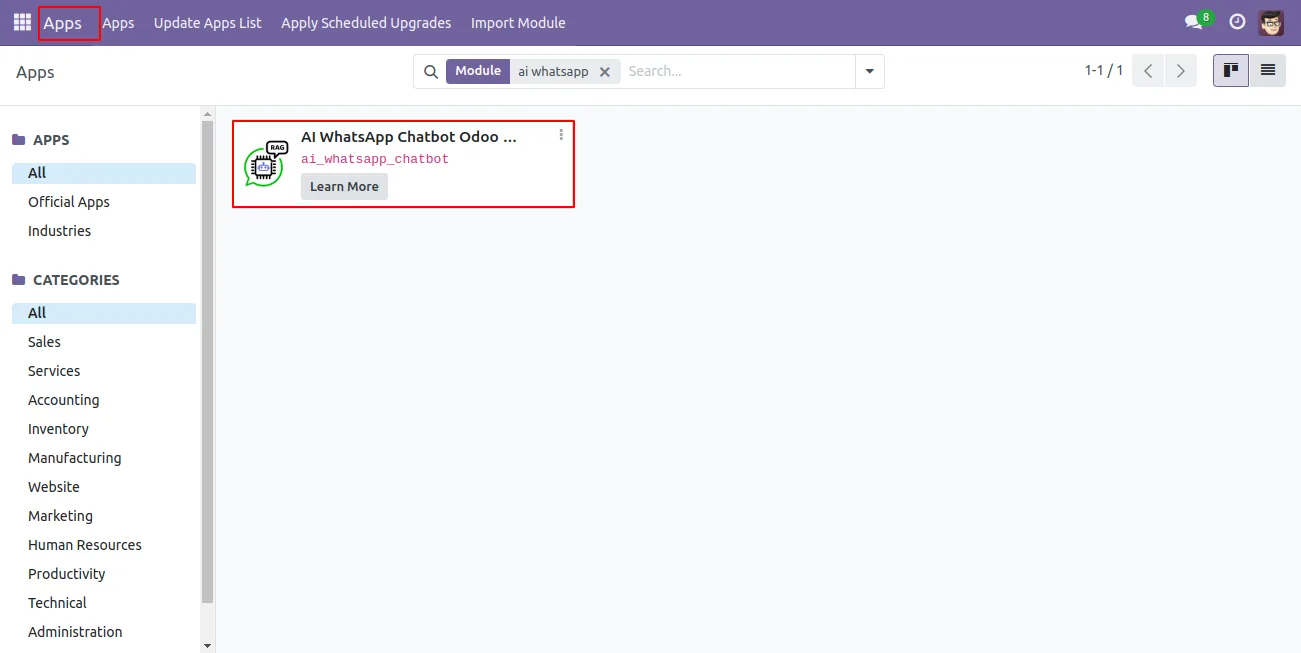Click the AI WhatsApp Chatbot module icon
The height and width of the screenshot is (653, 1301).
(x=265, y=164)
